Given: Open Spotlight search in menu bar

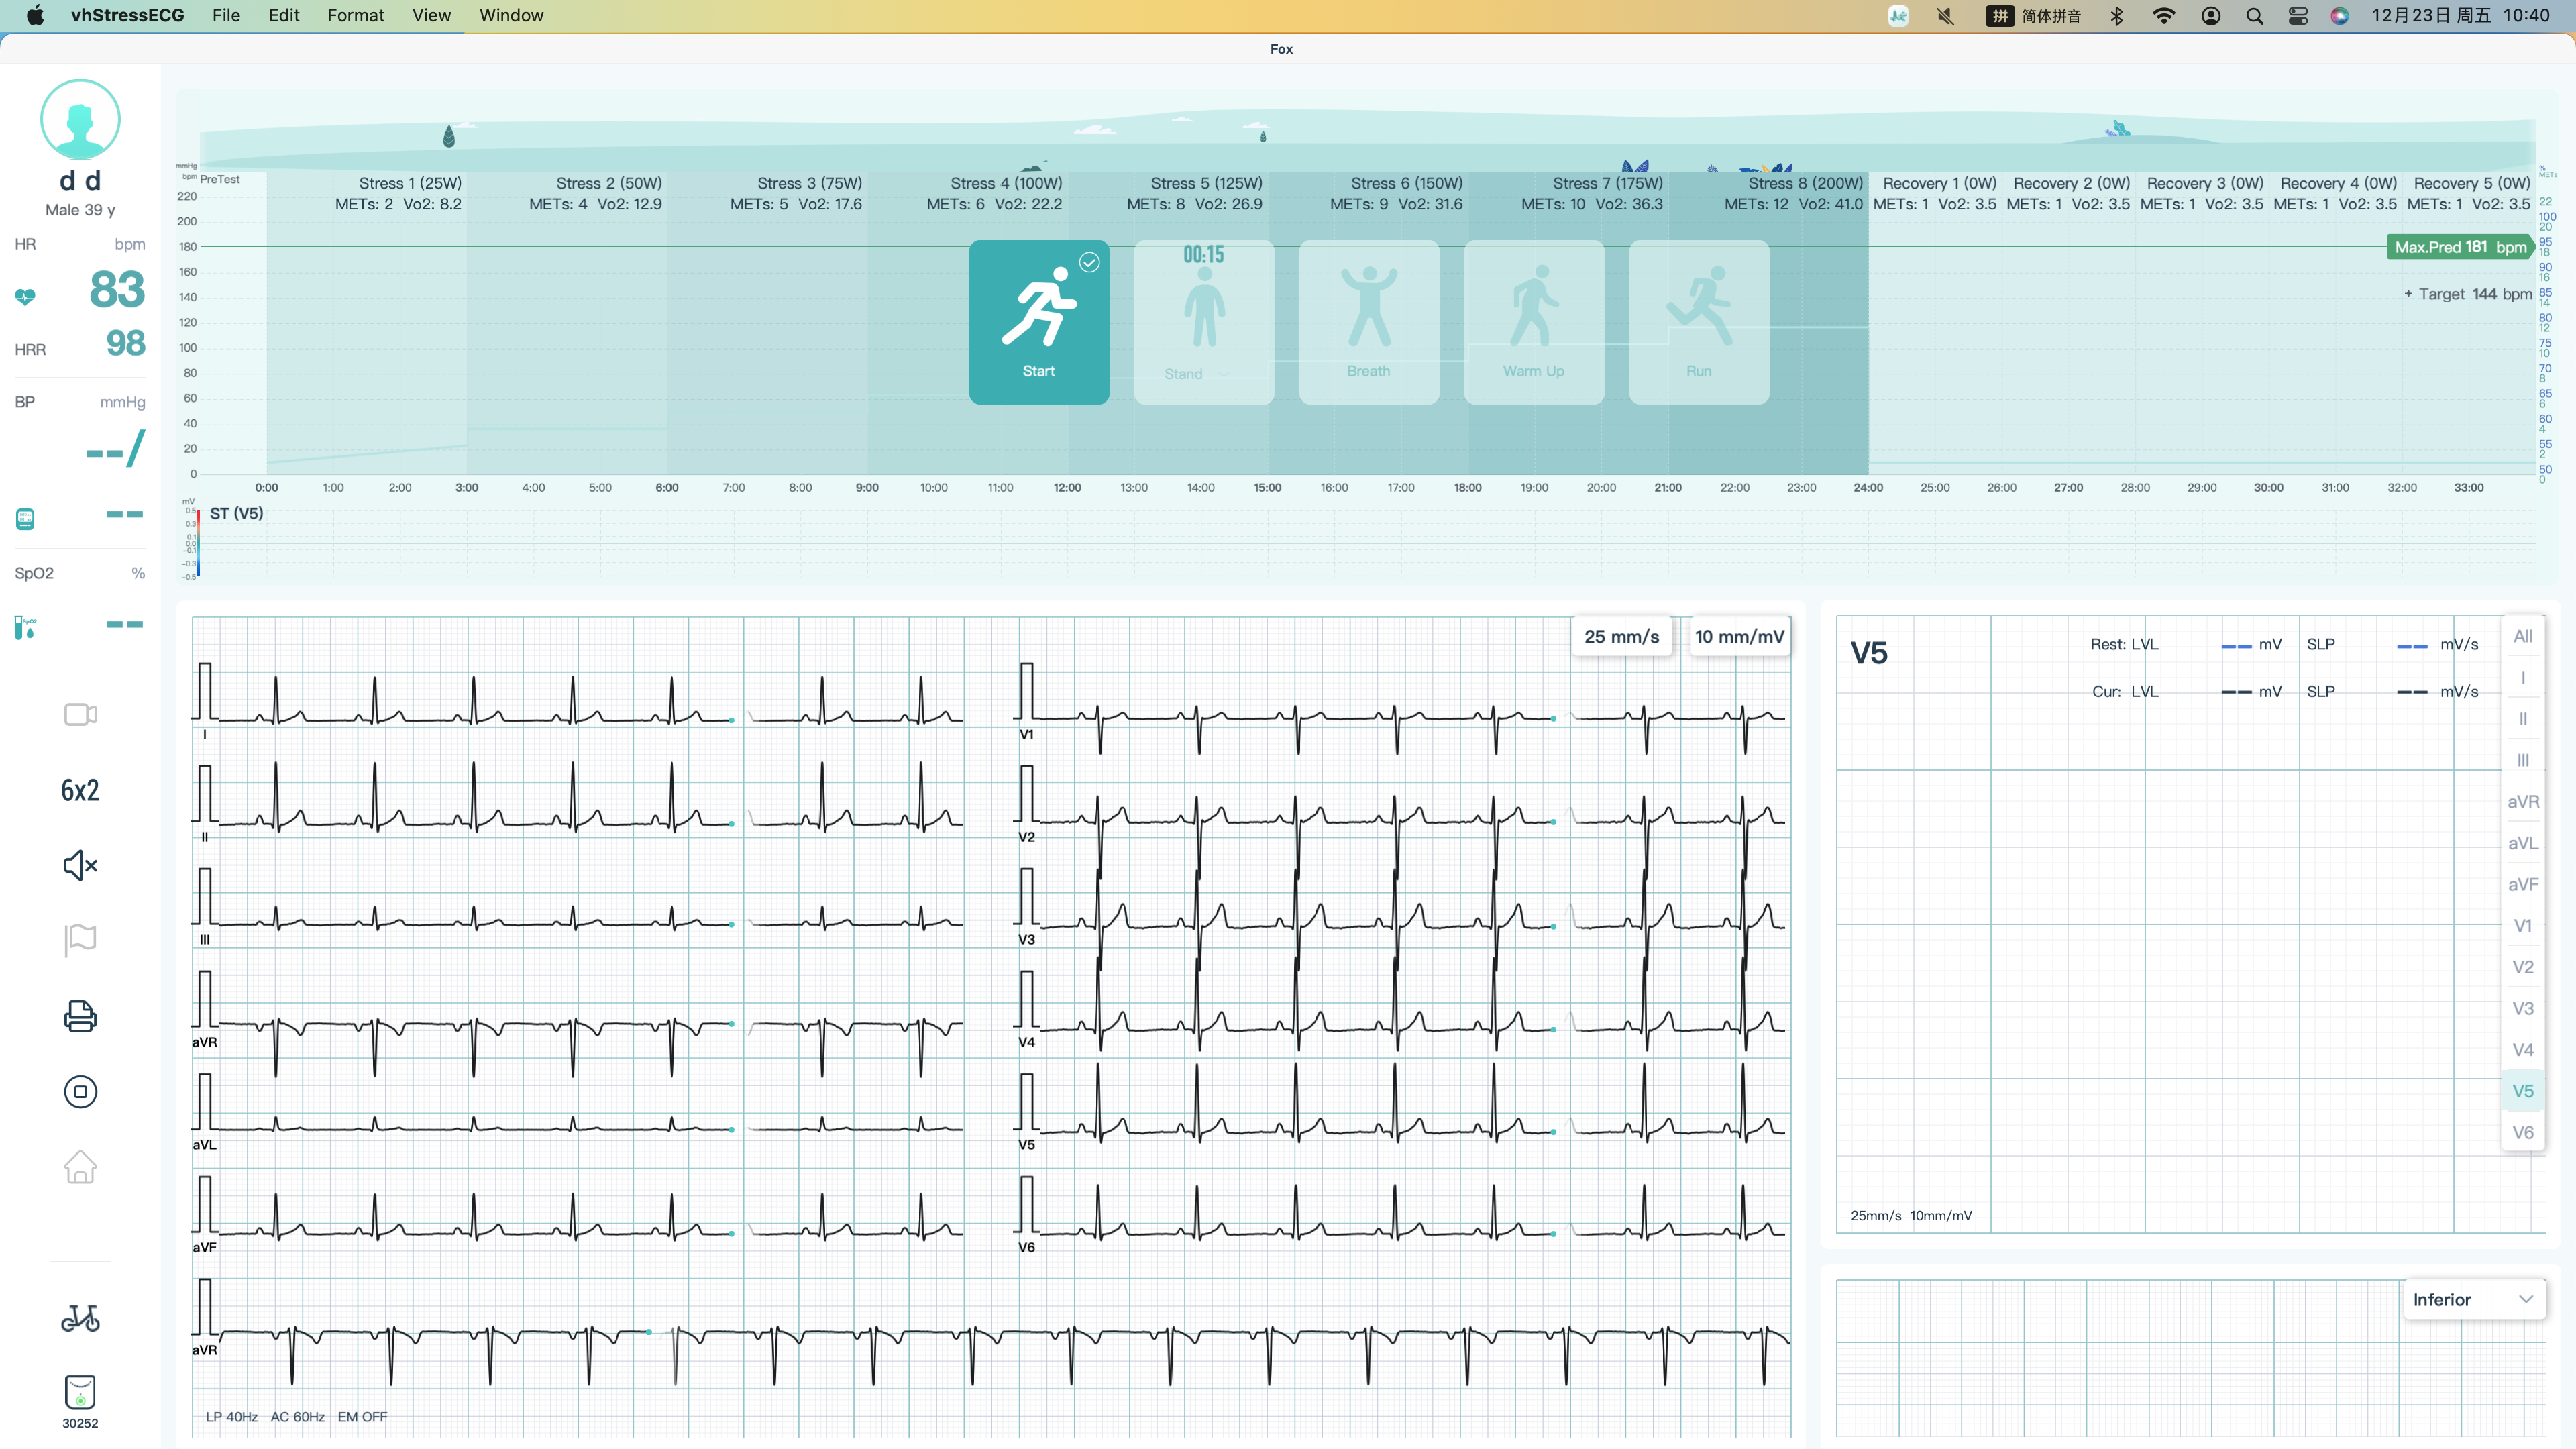Looking at the screenshot, I should [2254, 15].
